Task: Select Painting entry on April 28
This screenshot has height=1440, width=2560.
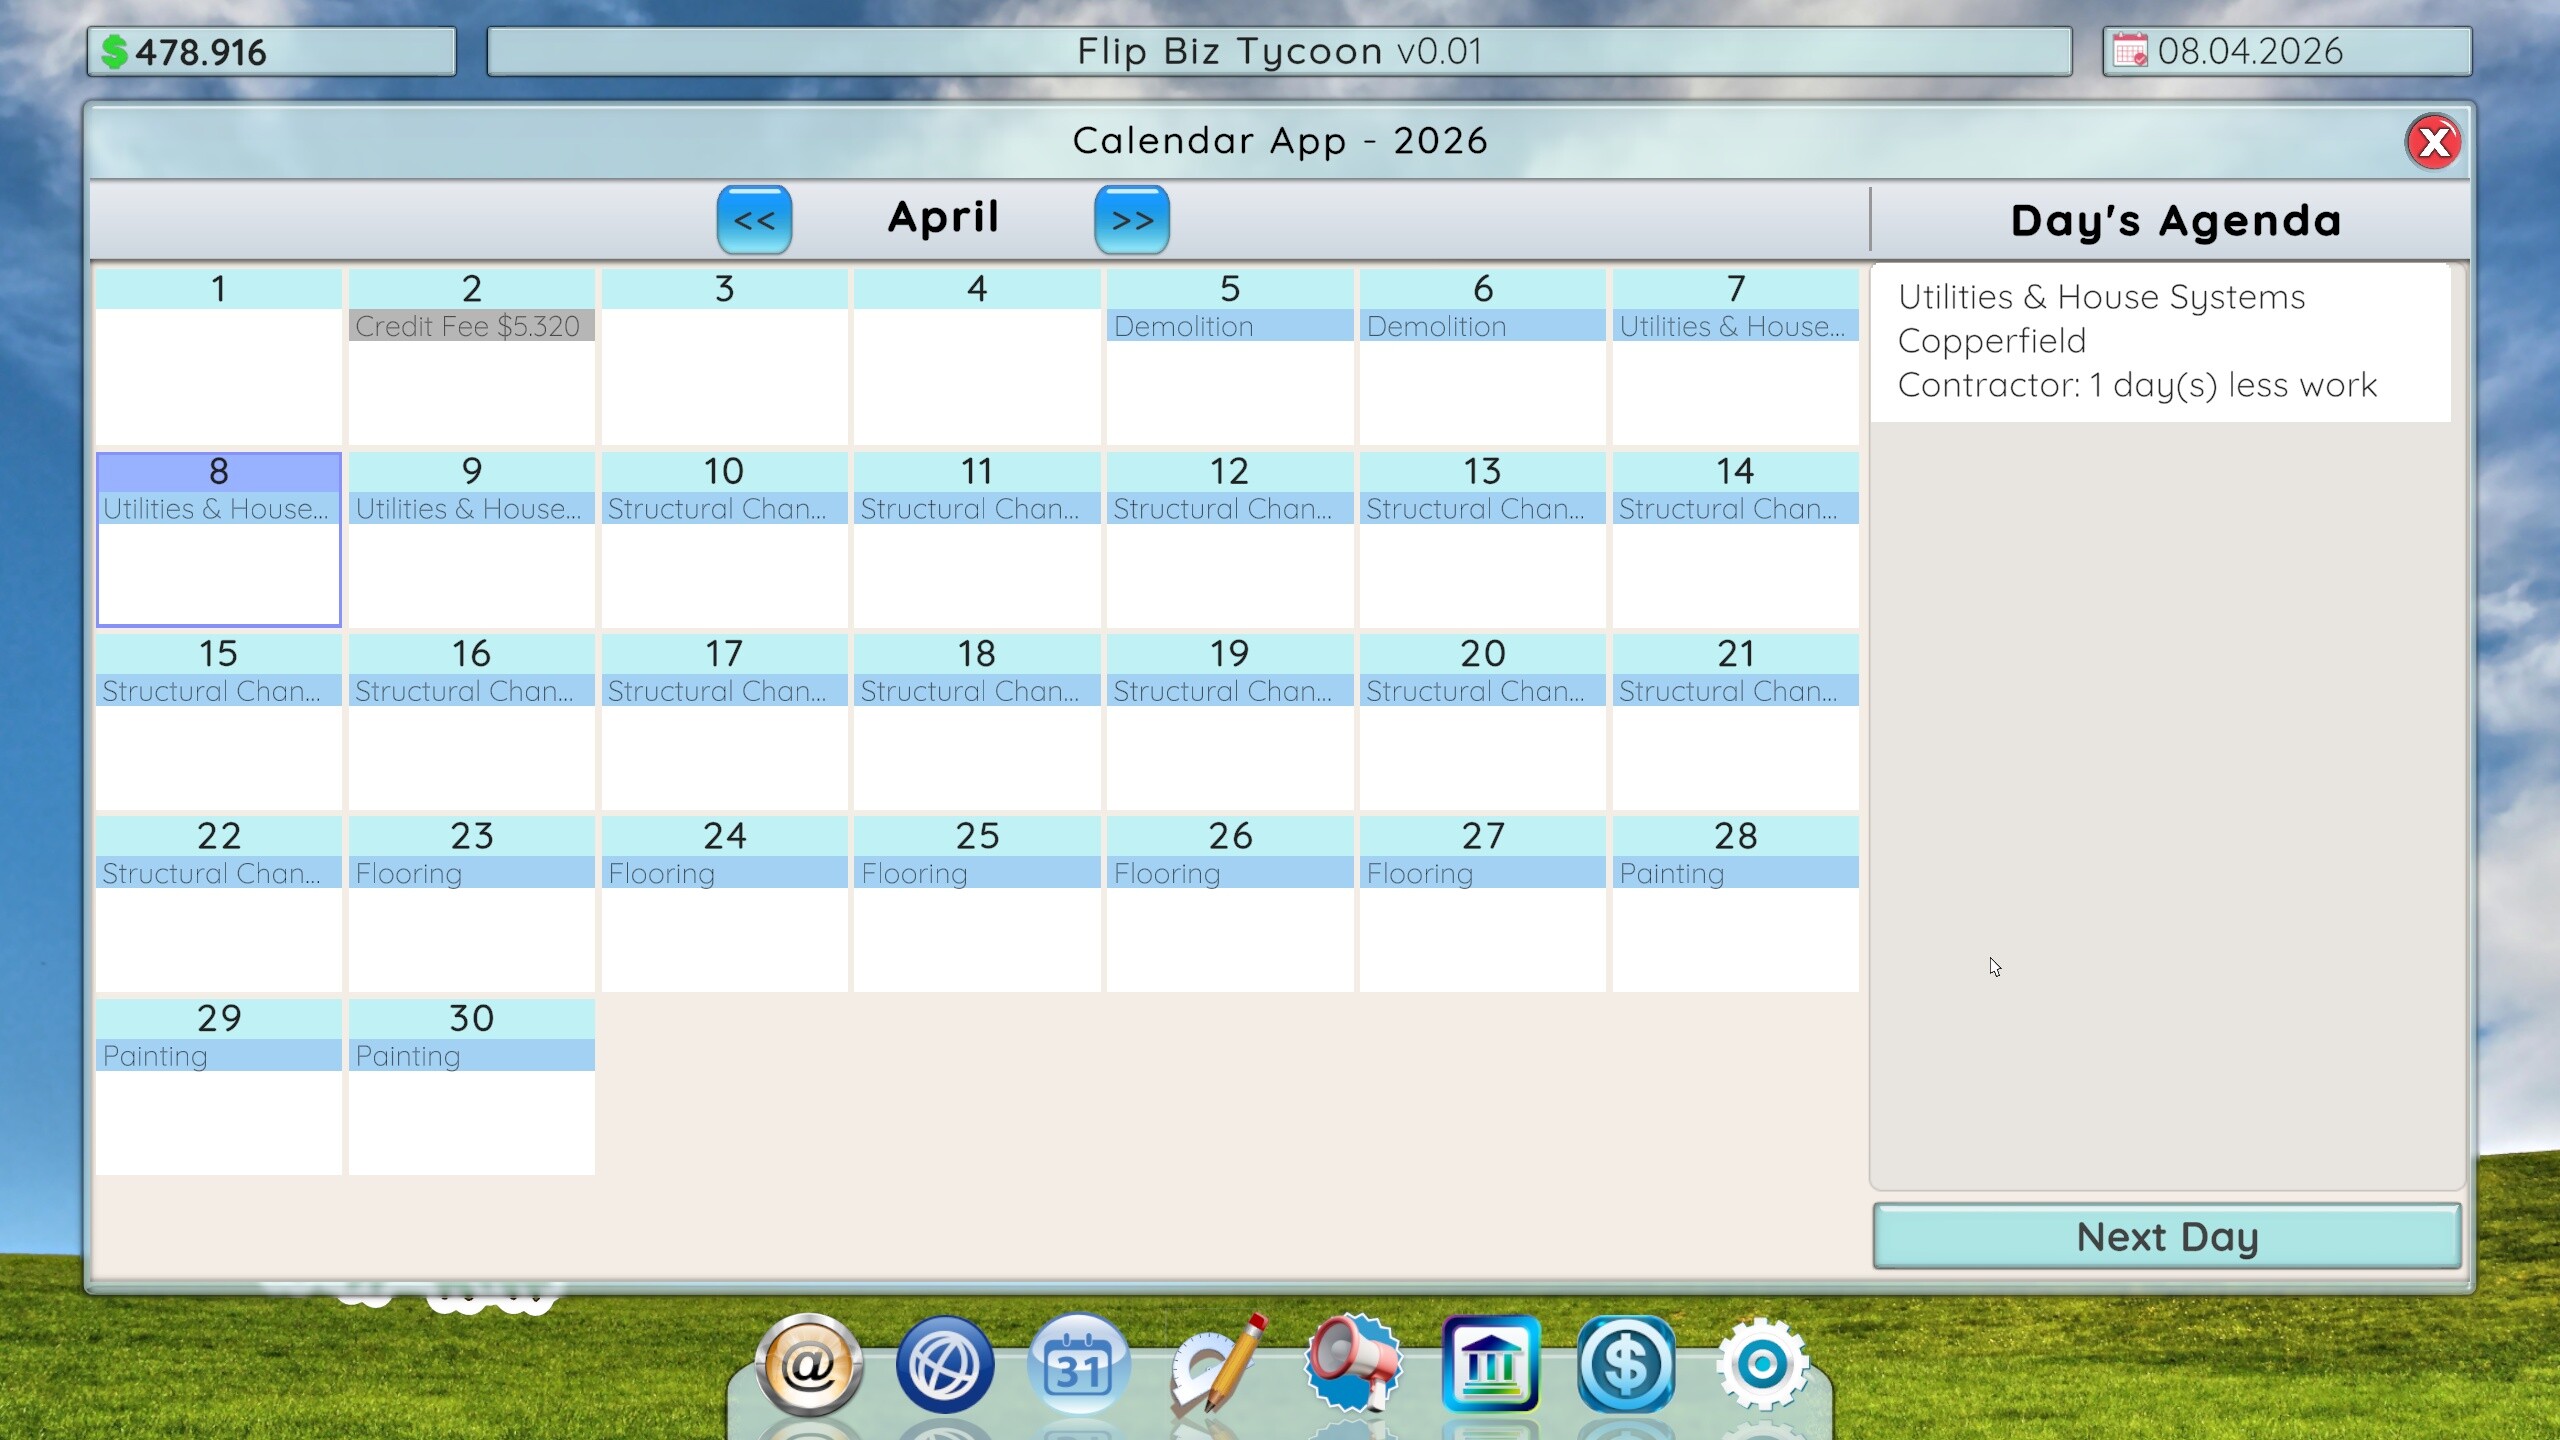Action: (1735, 873)
